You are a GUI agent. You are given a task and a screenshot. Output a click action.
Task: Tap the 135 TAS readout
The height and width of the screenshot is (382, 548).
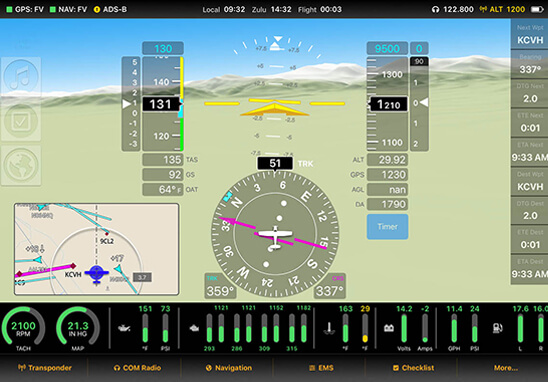tap(163, 160)
